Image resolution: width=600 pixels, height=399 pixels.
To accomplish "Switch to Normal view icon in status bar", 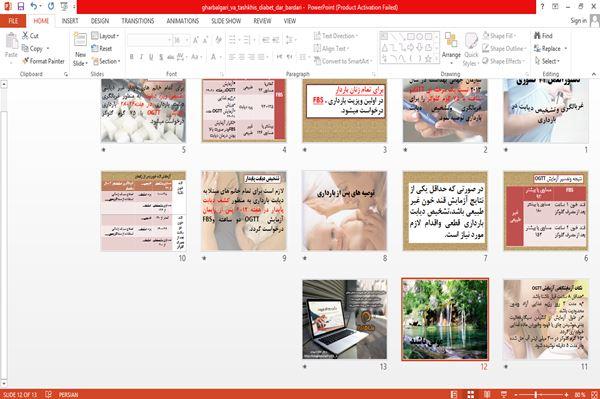I will 454,394.
